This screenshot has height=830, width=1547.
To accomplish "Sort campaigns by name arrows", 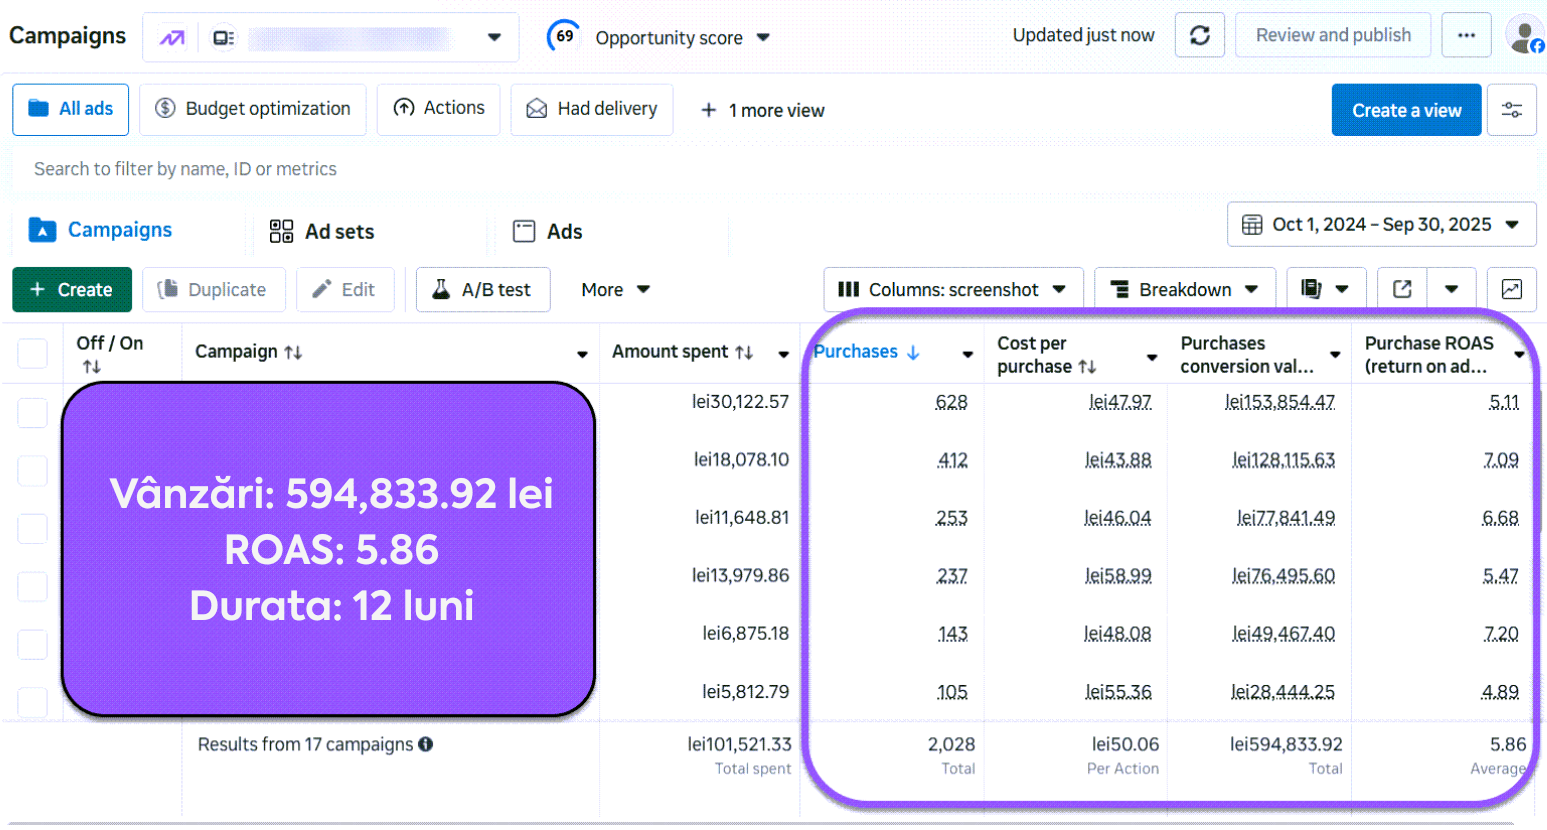I will (293, 352).
